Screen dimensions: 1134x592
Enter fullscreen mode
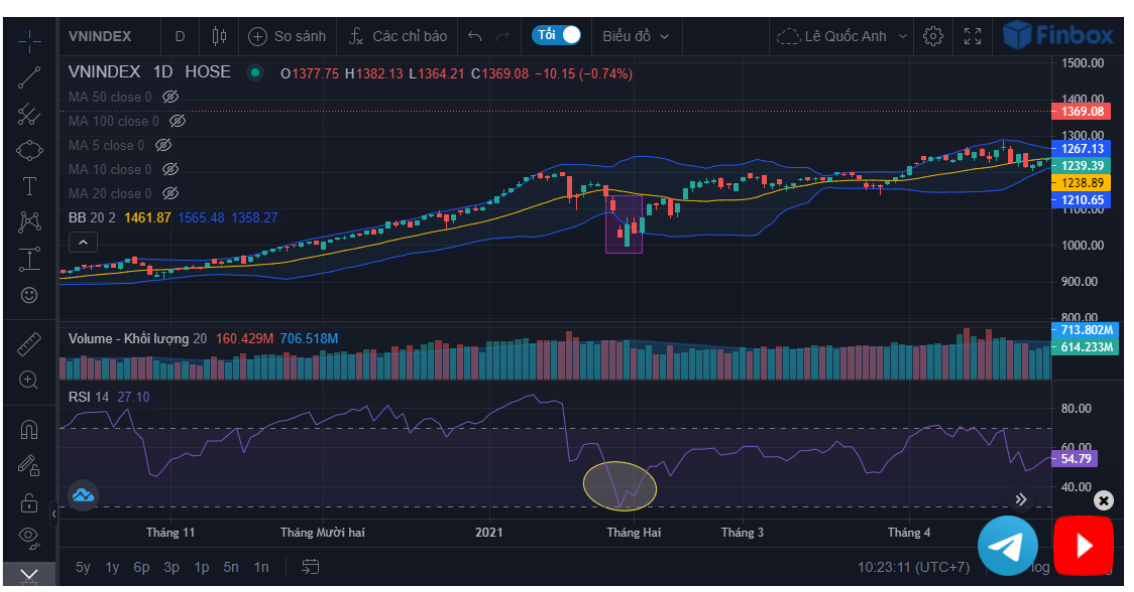[972, 36]
